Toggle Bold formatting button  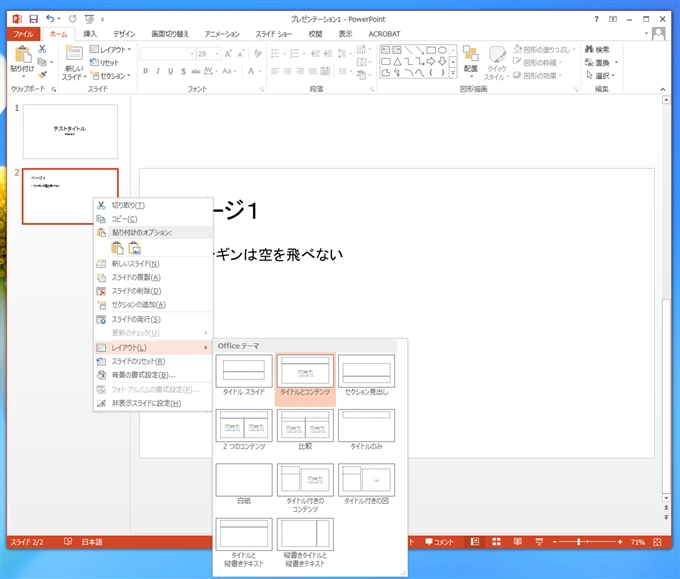point(146,71)
